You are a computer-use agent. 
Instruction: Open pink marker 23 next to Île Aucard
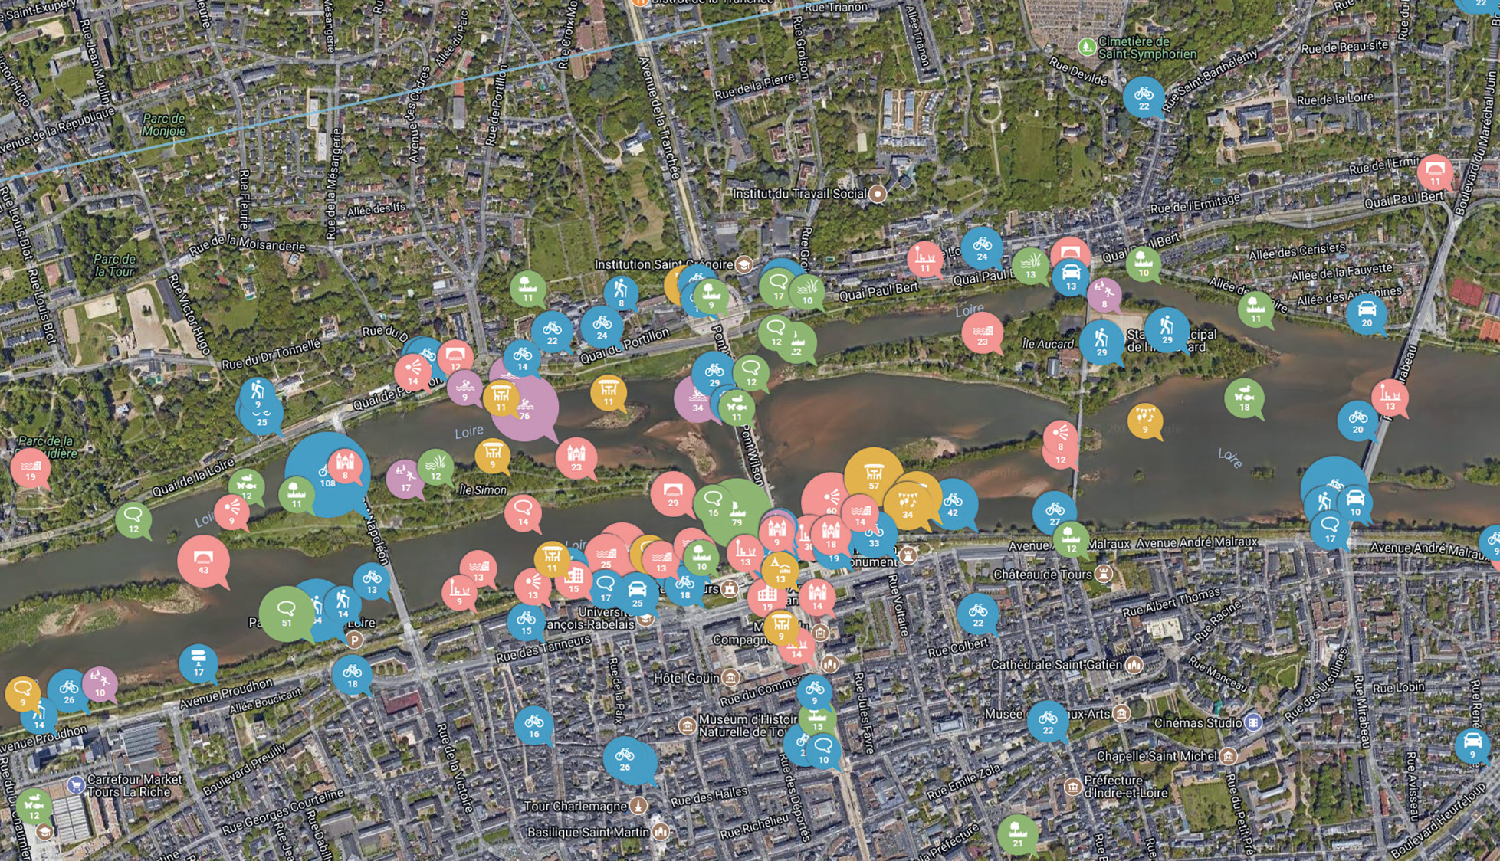click(983, 332)
